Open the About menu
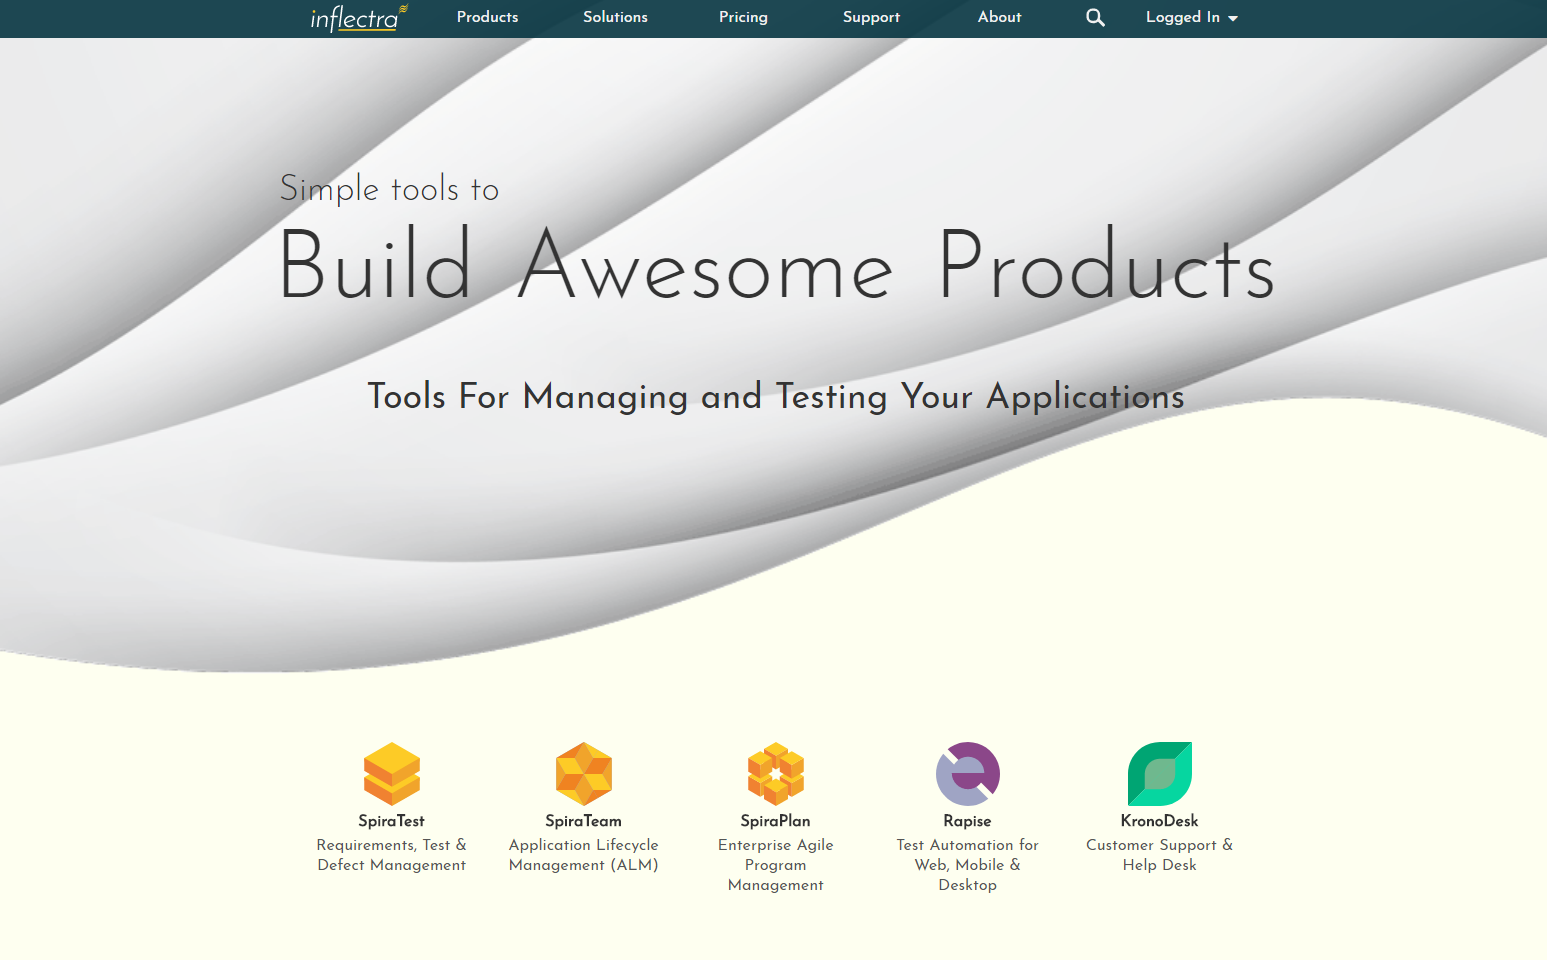 tap(999, 18)
